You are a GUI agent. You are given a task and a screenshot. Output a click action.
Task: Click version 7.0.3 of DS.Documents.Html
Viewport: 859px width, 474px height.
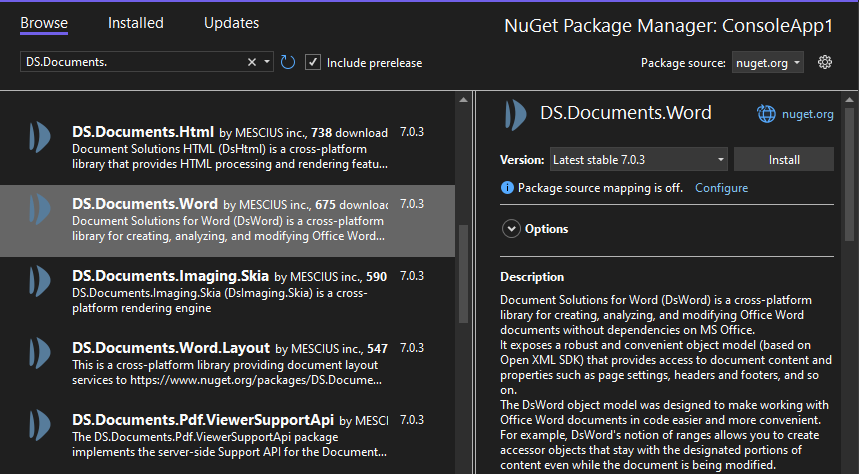pos(412,132)
